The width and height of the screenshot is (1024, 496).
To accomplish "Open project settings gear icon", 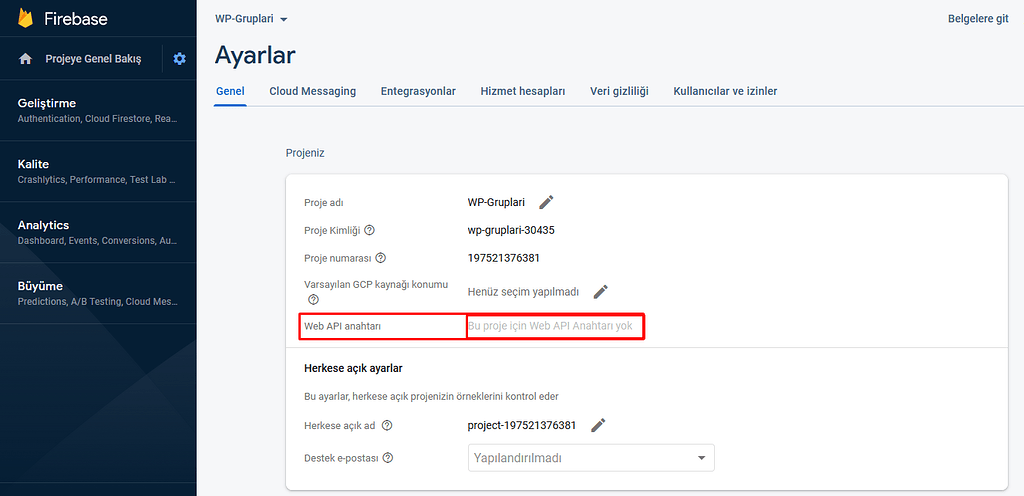I will pos(179,59).
